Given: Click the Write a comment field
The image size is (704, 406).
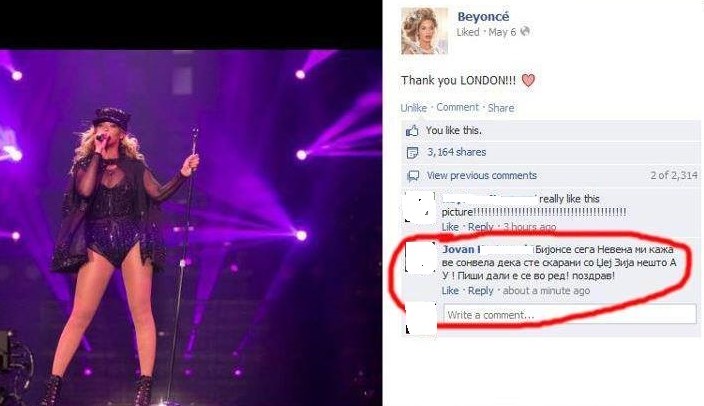Looking at the screenshot, I should point(570,314).
